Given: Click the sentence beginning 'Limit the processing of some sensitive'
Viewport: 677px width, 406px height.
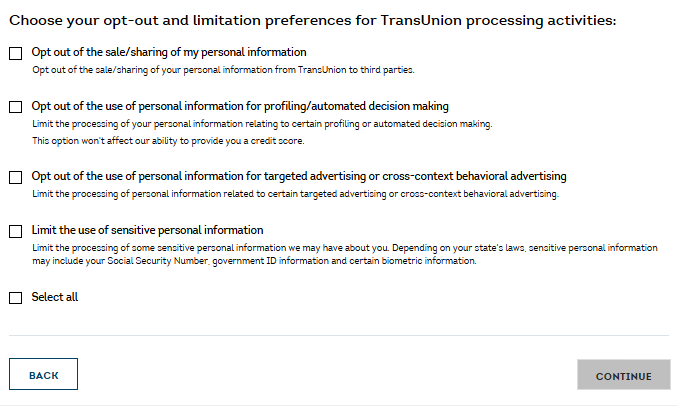Looking at the screenshot, I should coord(344,248).
